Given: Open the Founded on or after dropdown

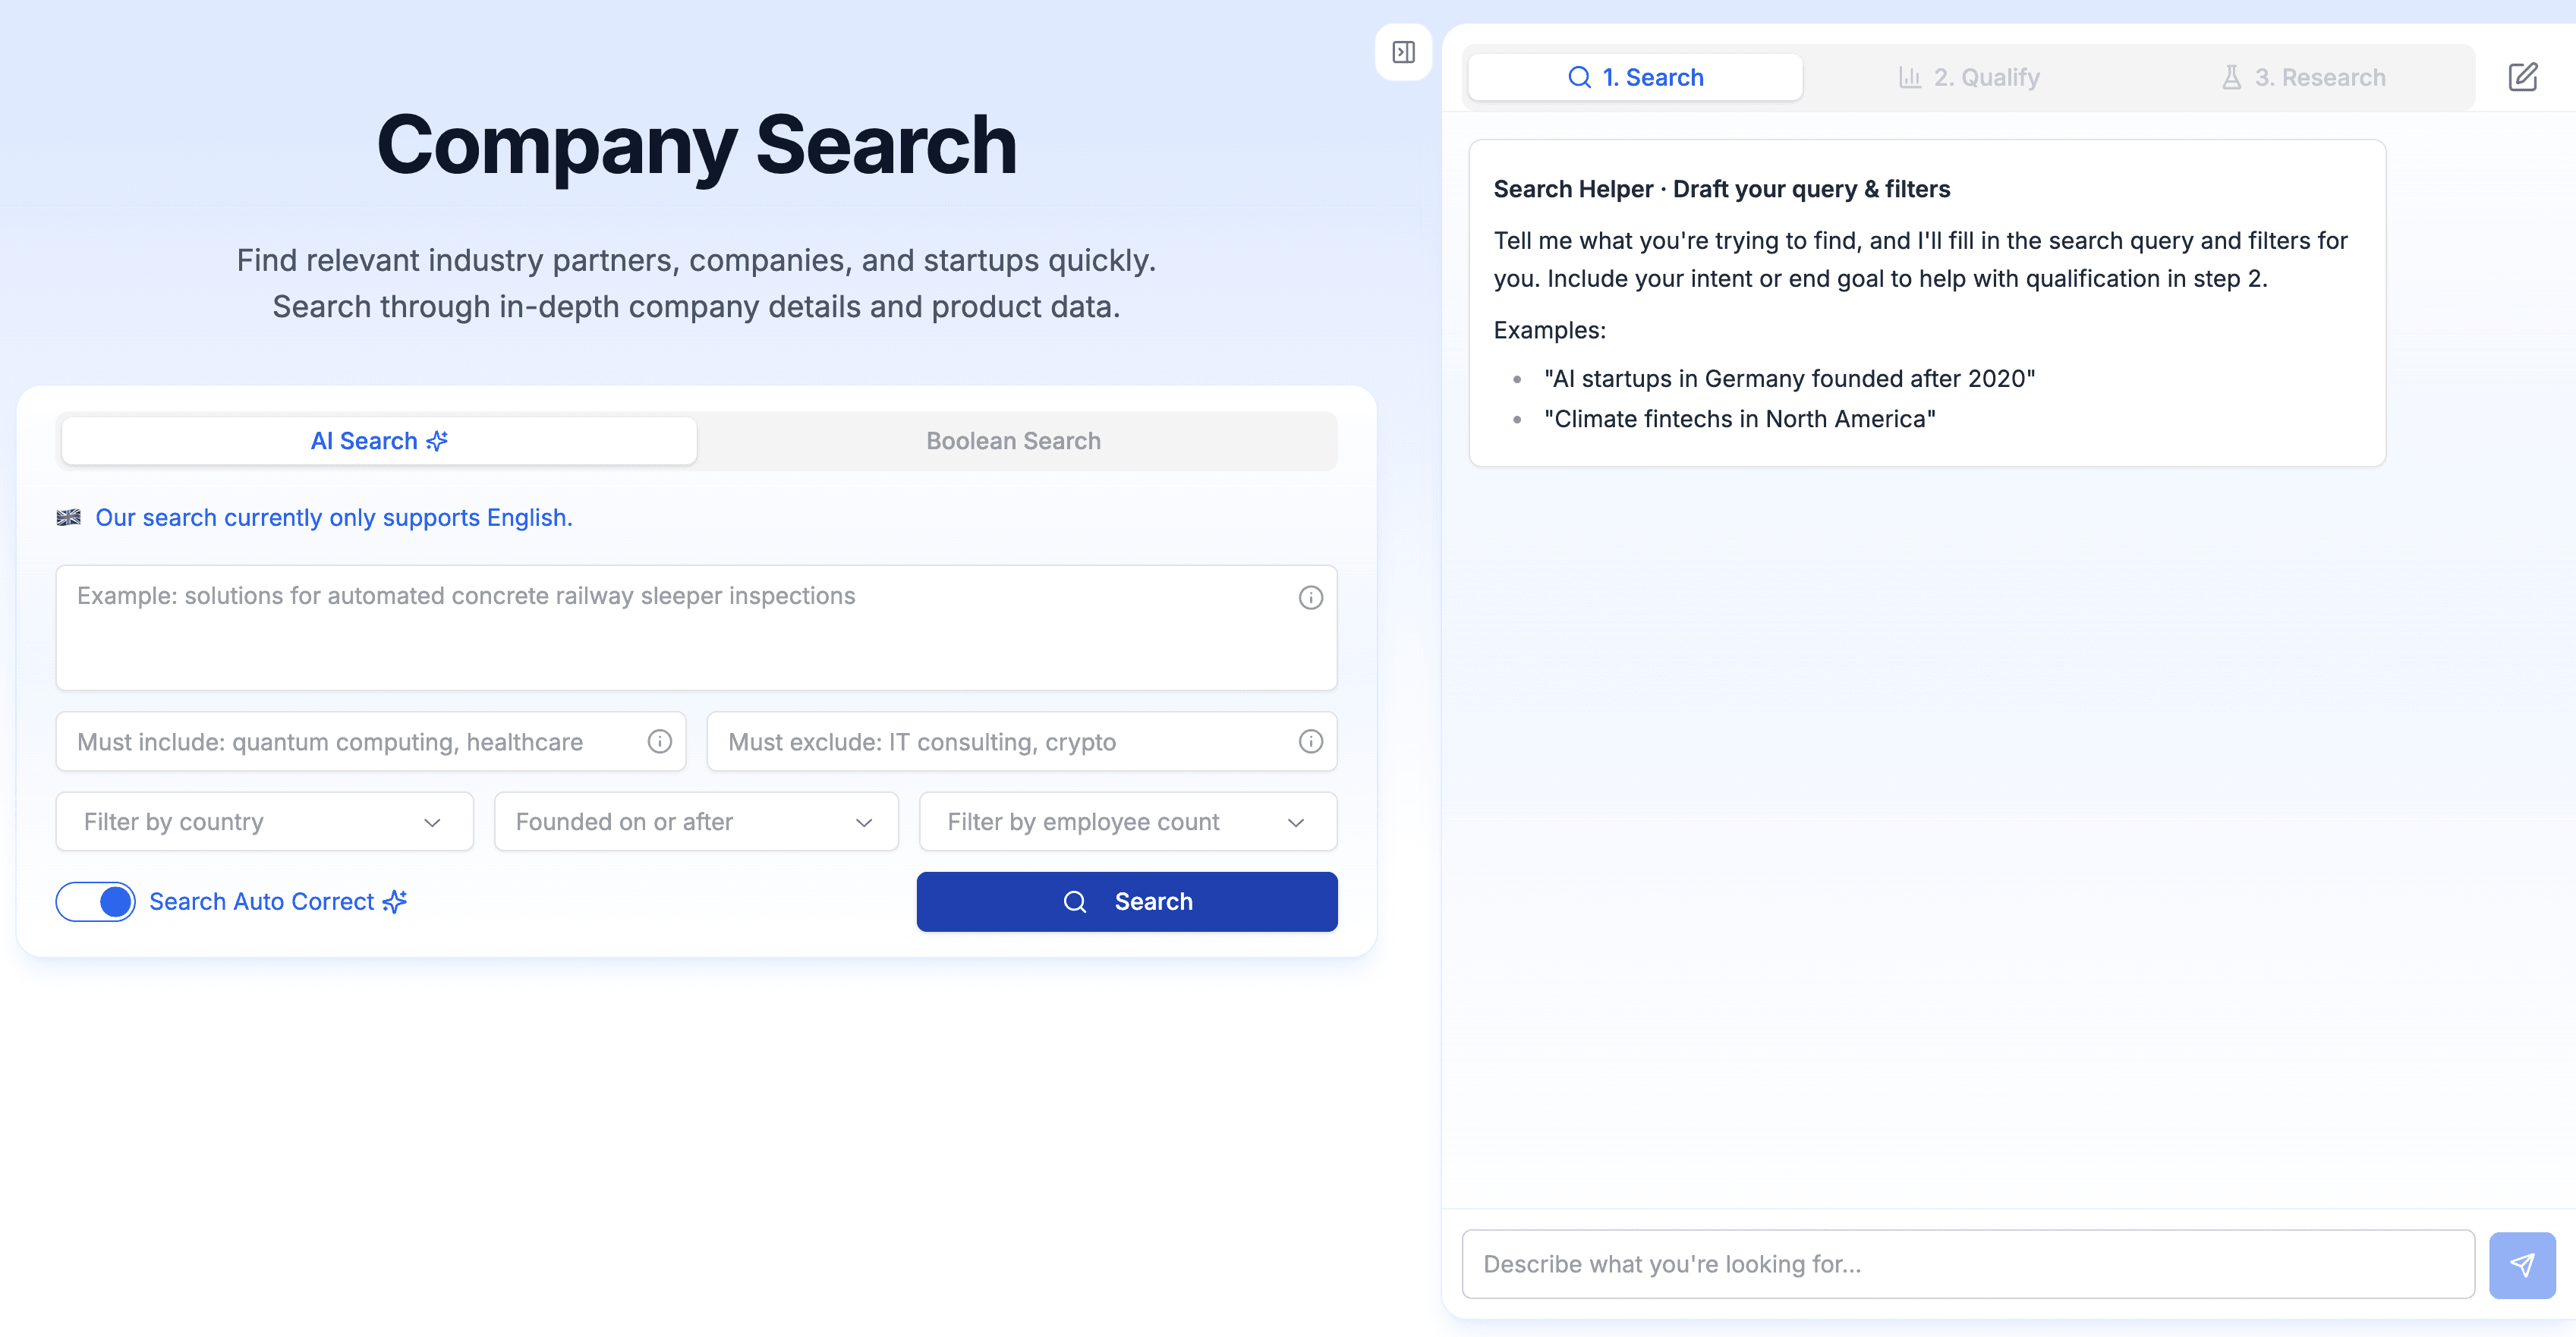Looking at the screenshot, I should click(x=695, y=821).
